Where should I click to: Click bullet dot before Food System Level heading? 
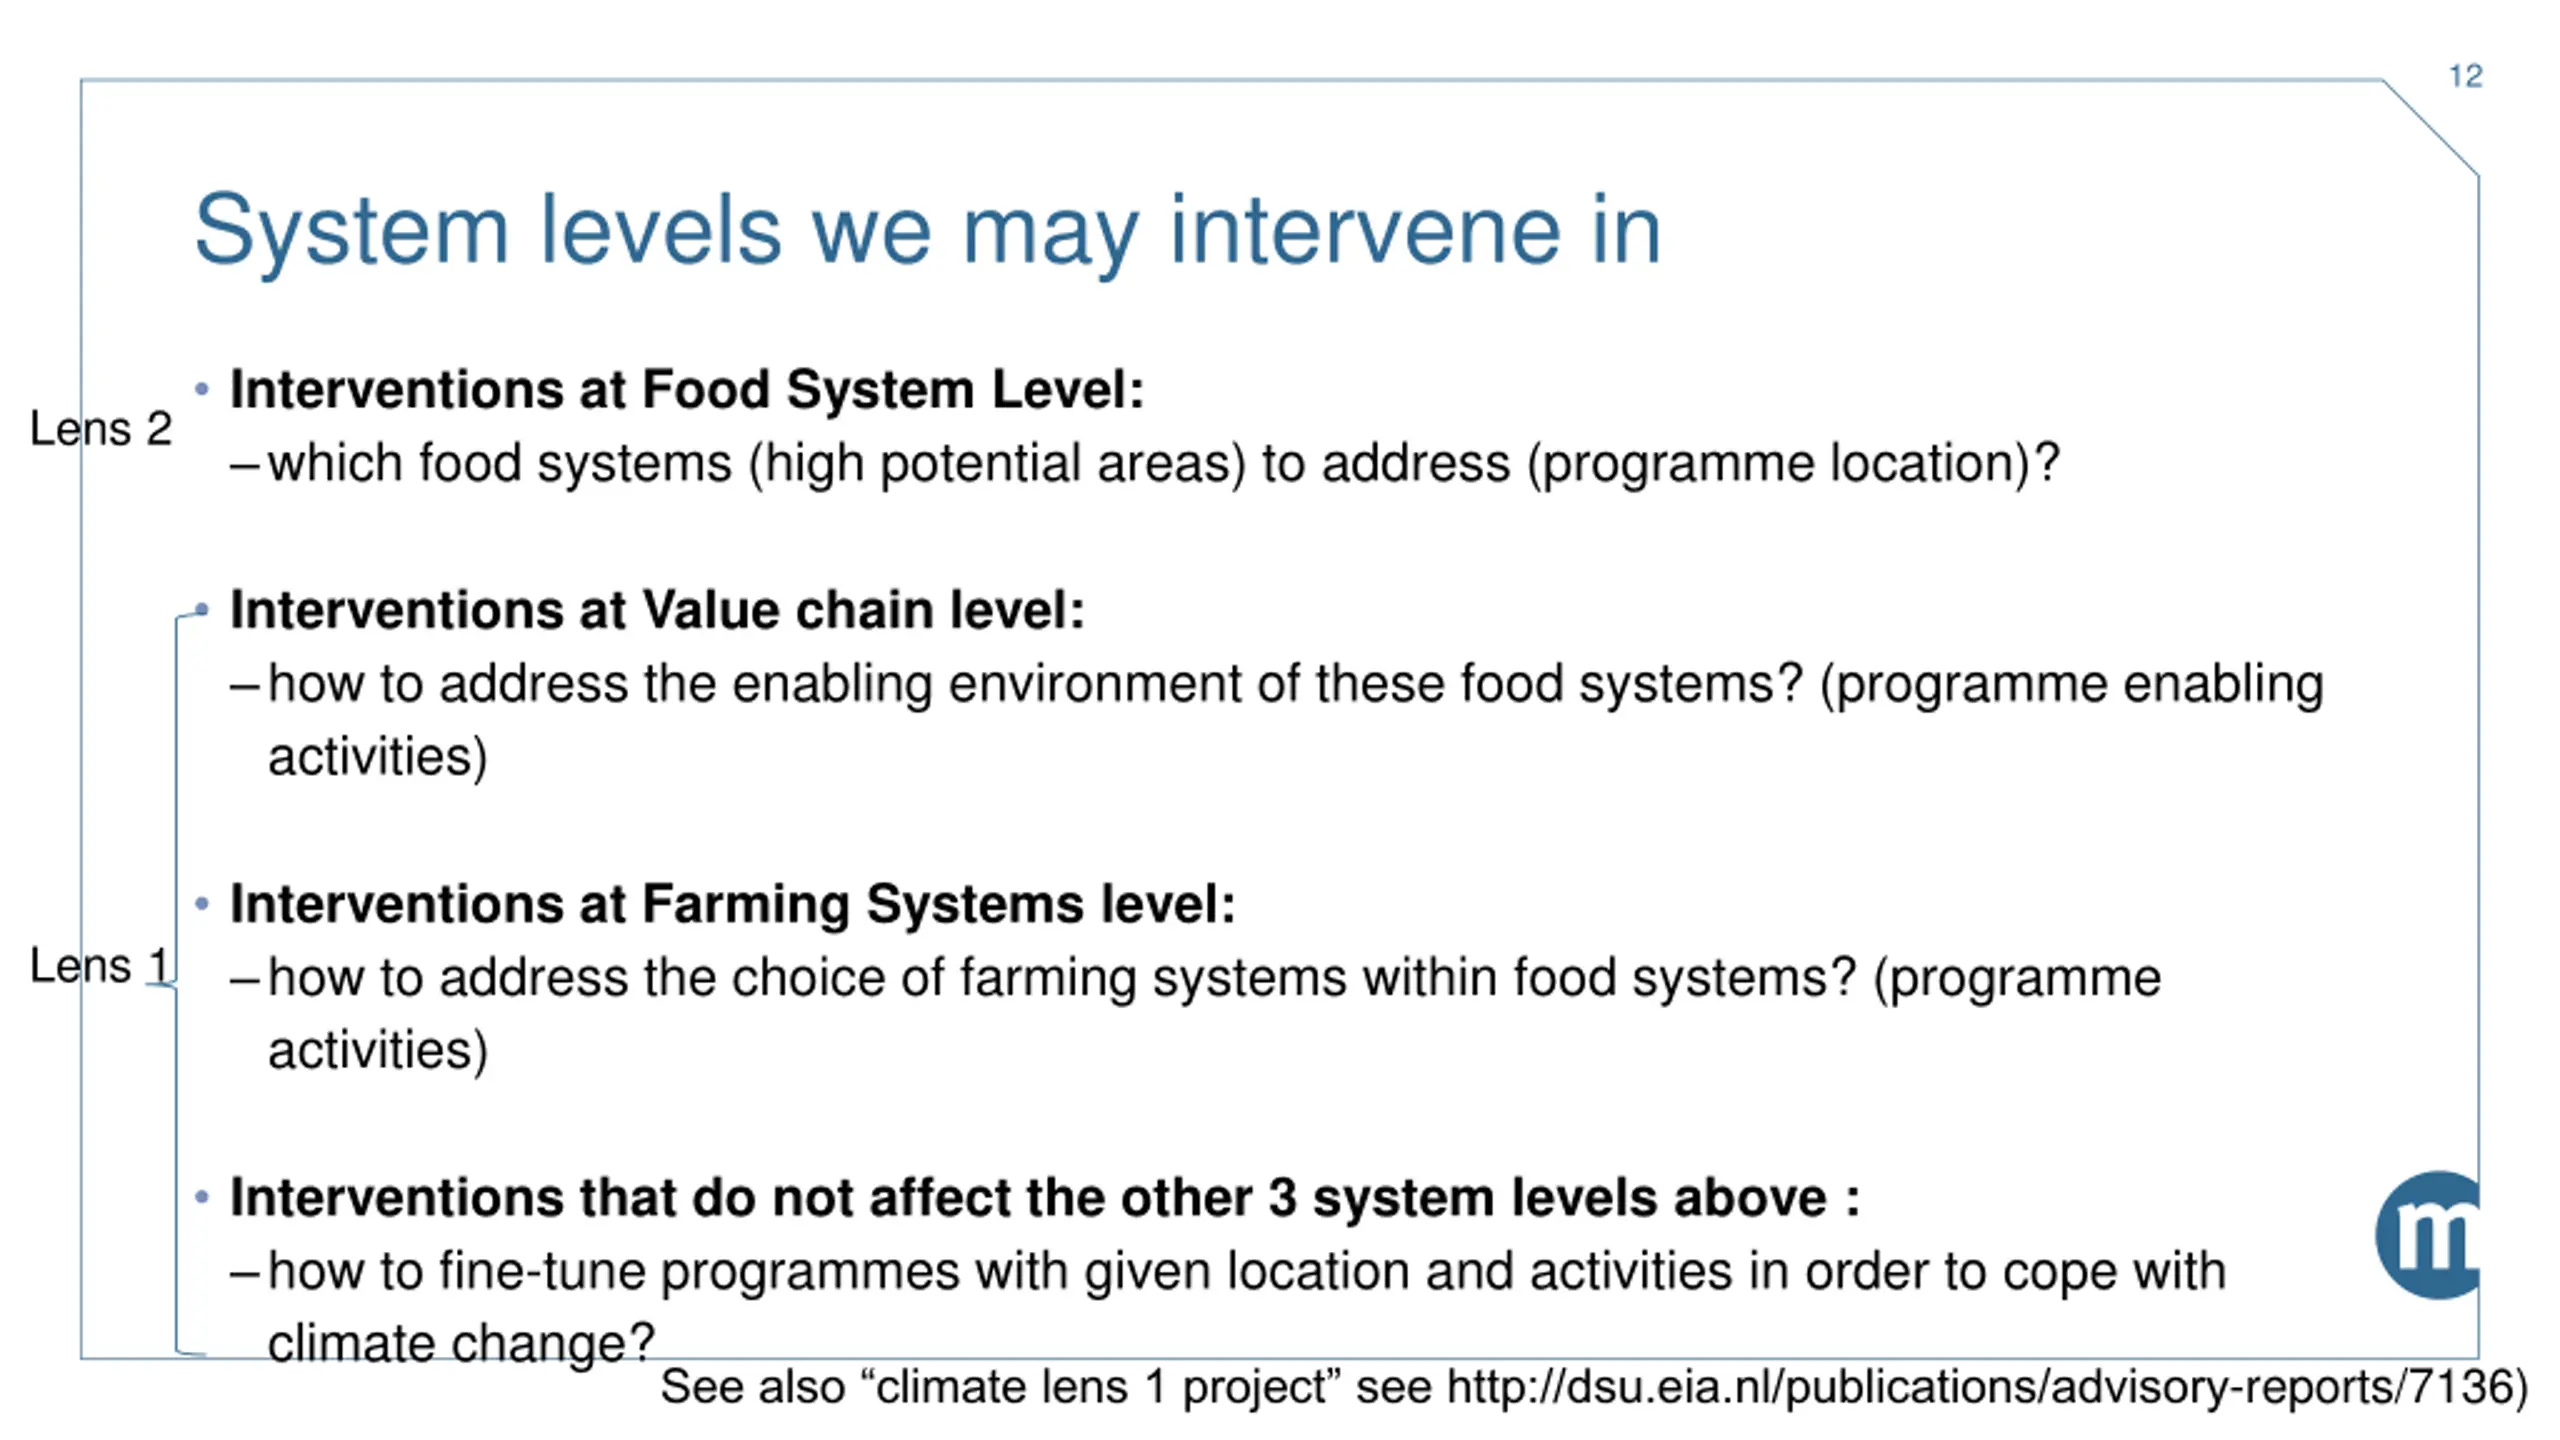202,388
